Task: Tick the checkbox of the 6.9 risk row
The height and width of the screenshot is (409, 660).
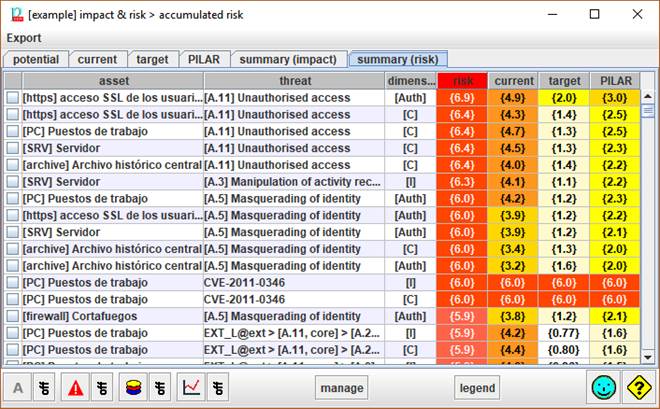Action: [x=12, y=99]
